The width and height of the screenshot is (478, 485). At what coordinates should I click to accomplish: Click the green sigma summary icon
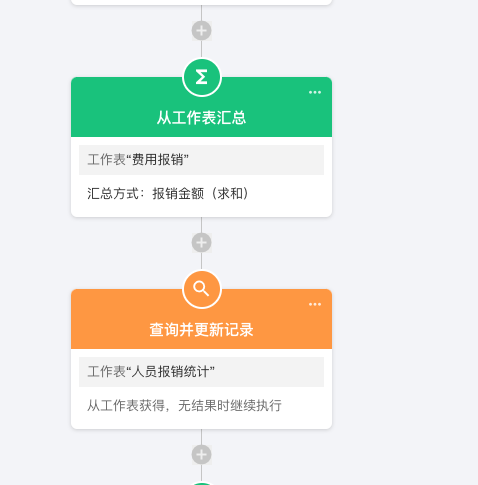coord(202,77)
